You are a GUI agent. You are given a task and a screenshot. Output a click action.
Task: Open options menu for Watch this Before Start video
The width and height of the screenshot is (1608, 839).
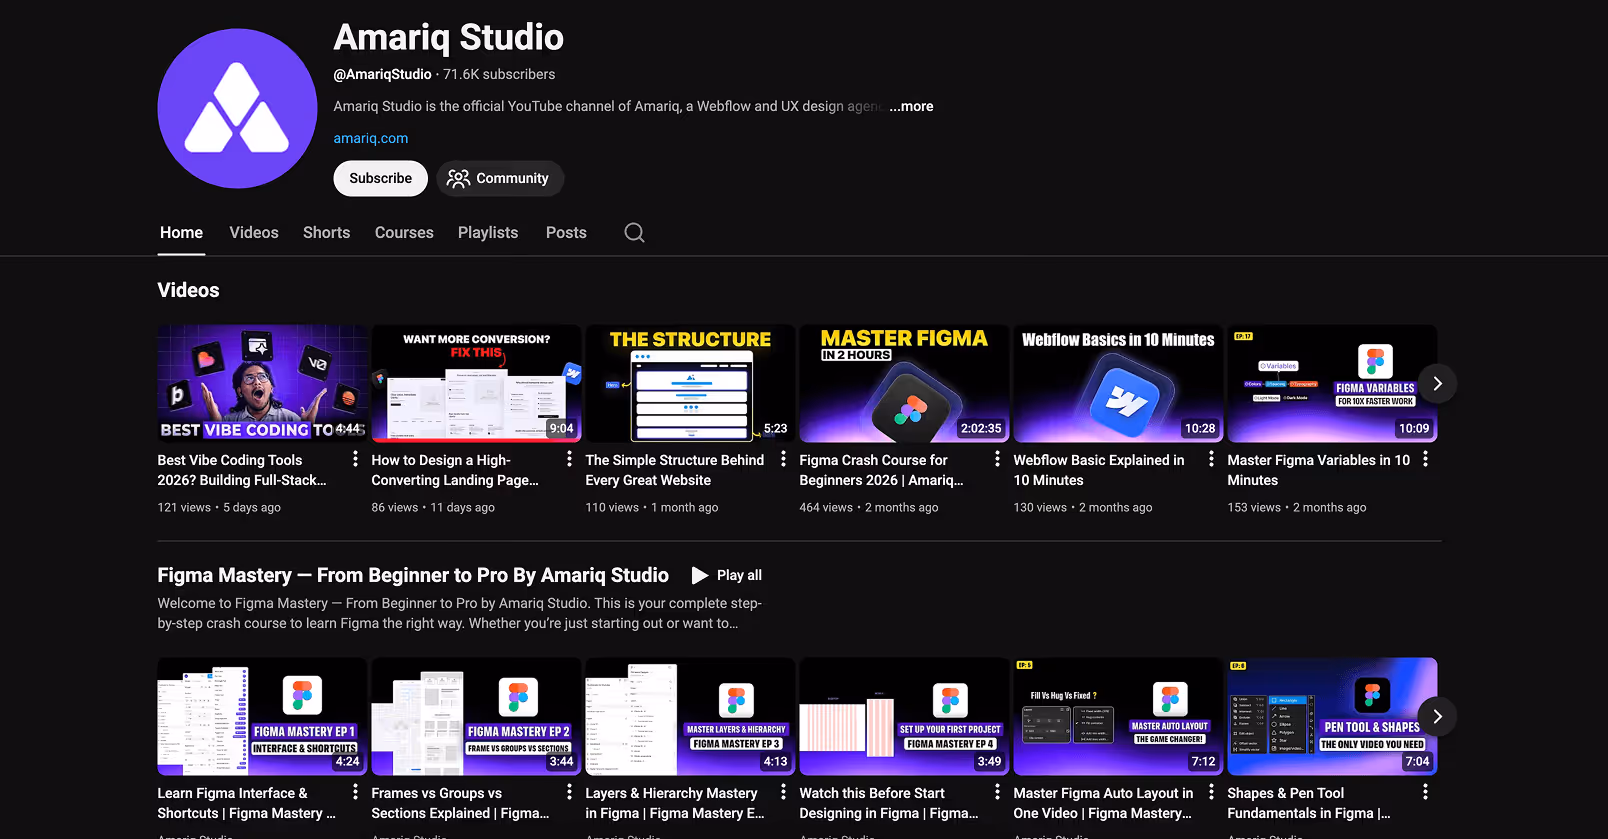coord(997,792)
